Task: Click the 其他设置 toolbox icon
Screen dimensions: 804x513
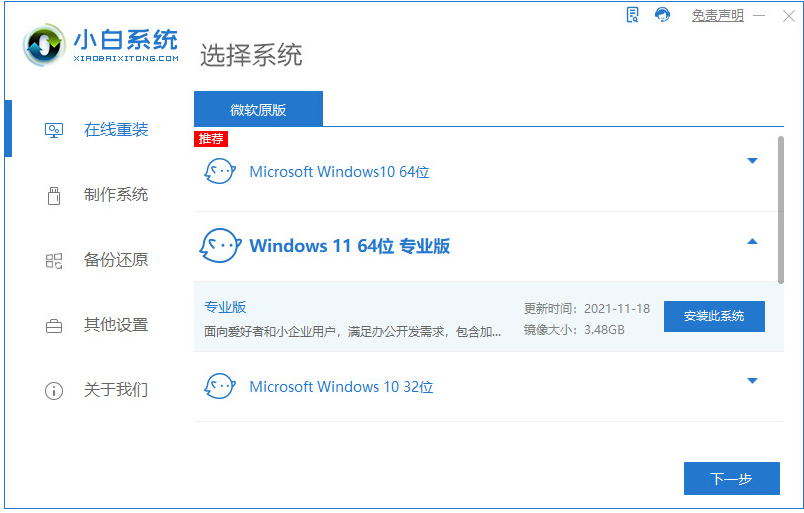Action: 54,326
